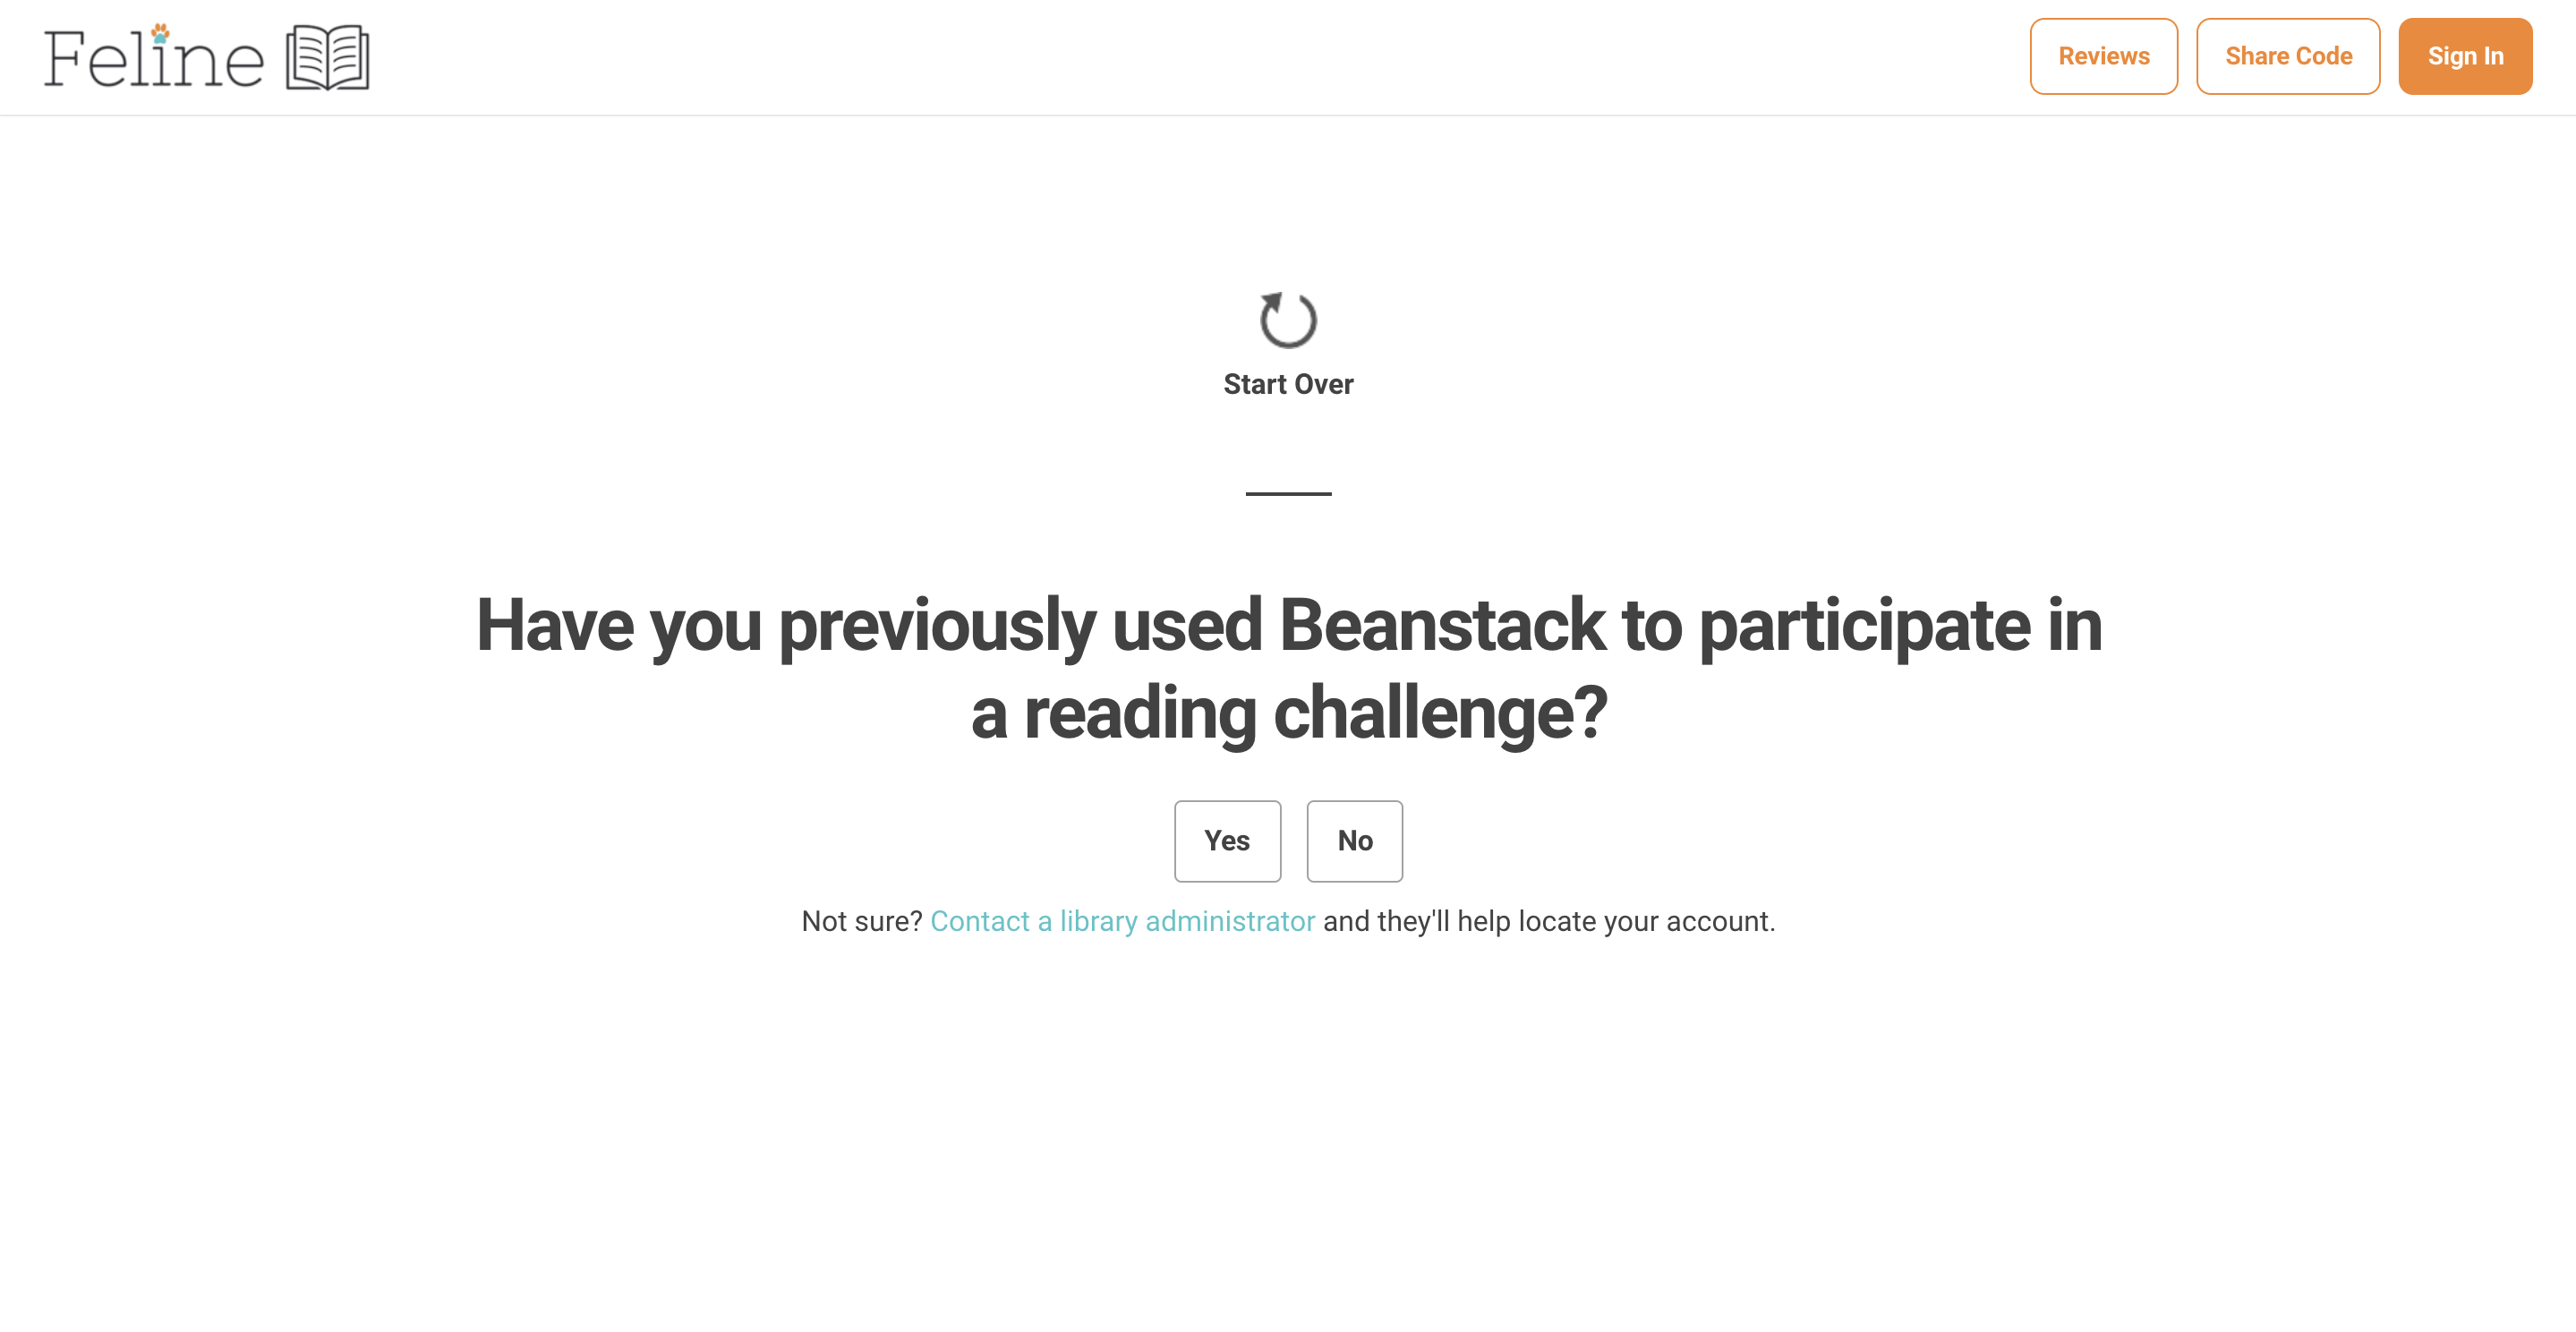
Task: Click the word Beanstack in the heading
Action: click(x=1442, y=625)
